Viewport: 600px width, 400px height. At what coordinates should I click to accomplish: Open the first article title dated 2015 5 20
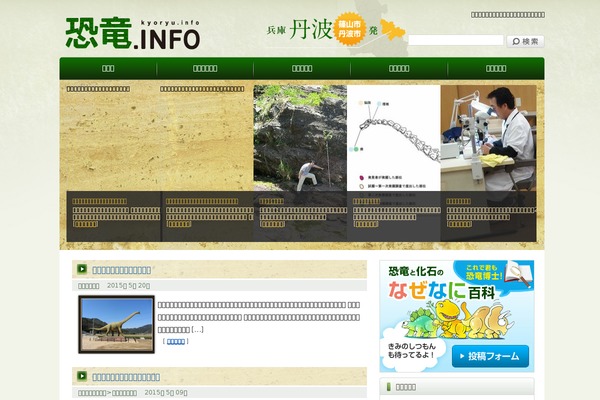pyautogui.click(x=122, y=270)
